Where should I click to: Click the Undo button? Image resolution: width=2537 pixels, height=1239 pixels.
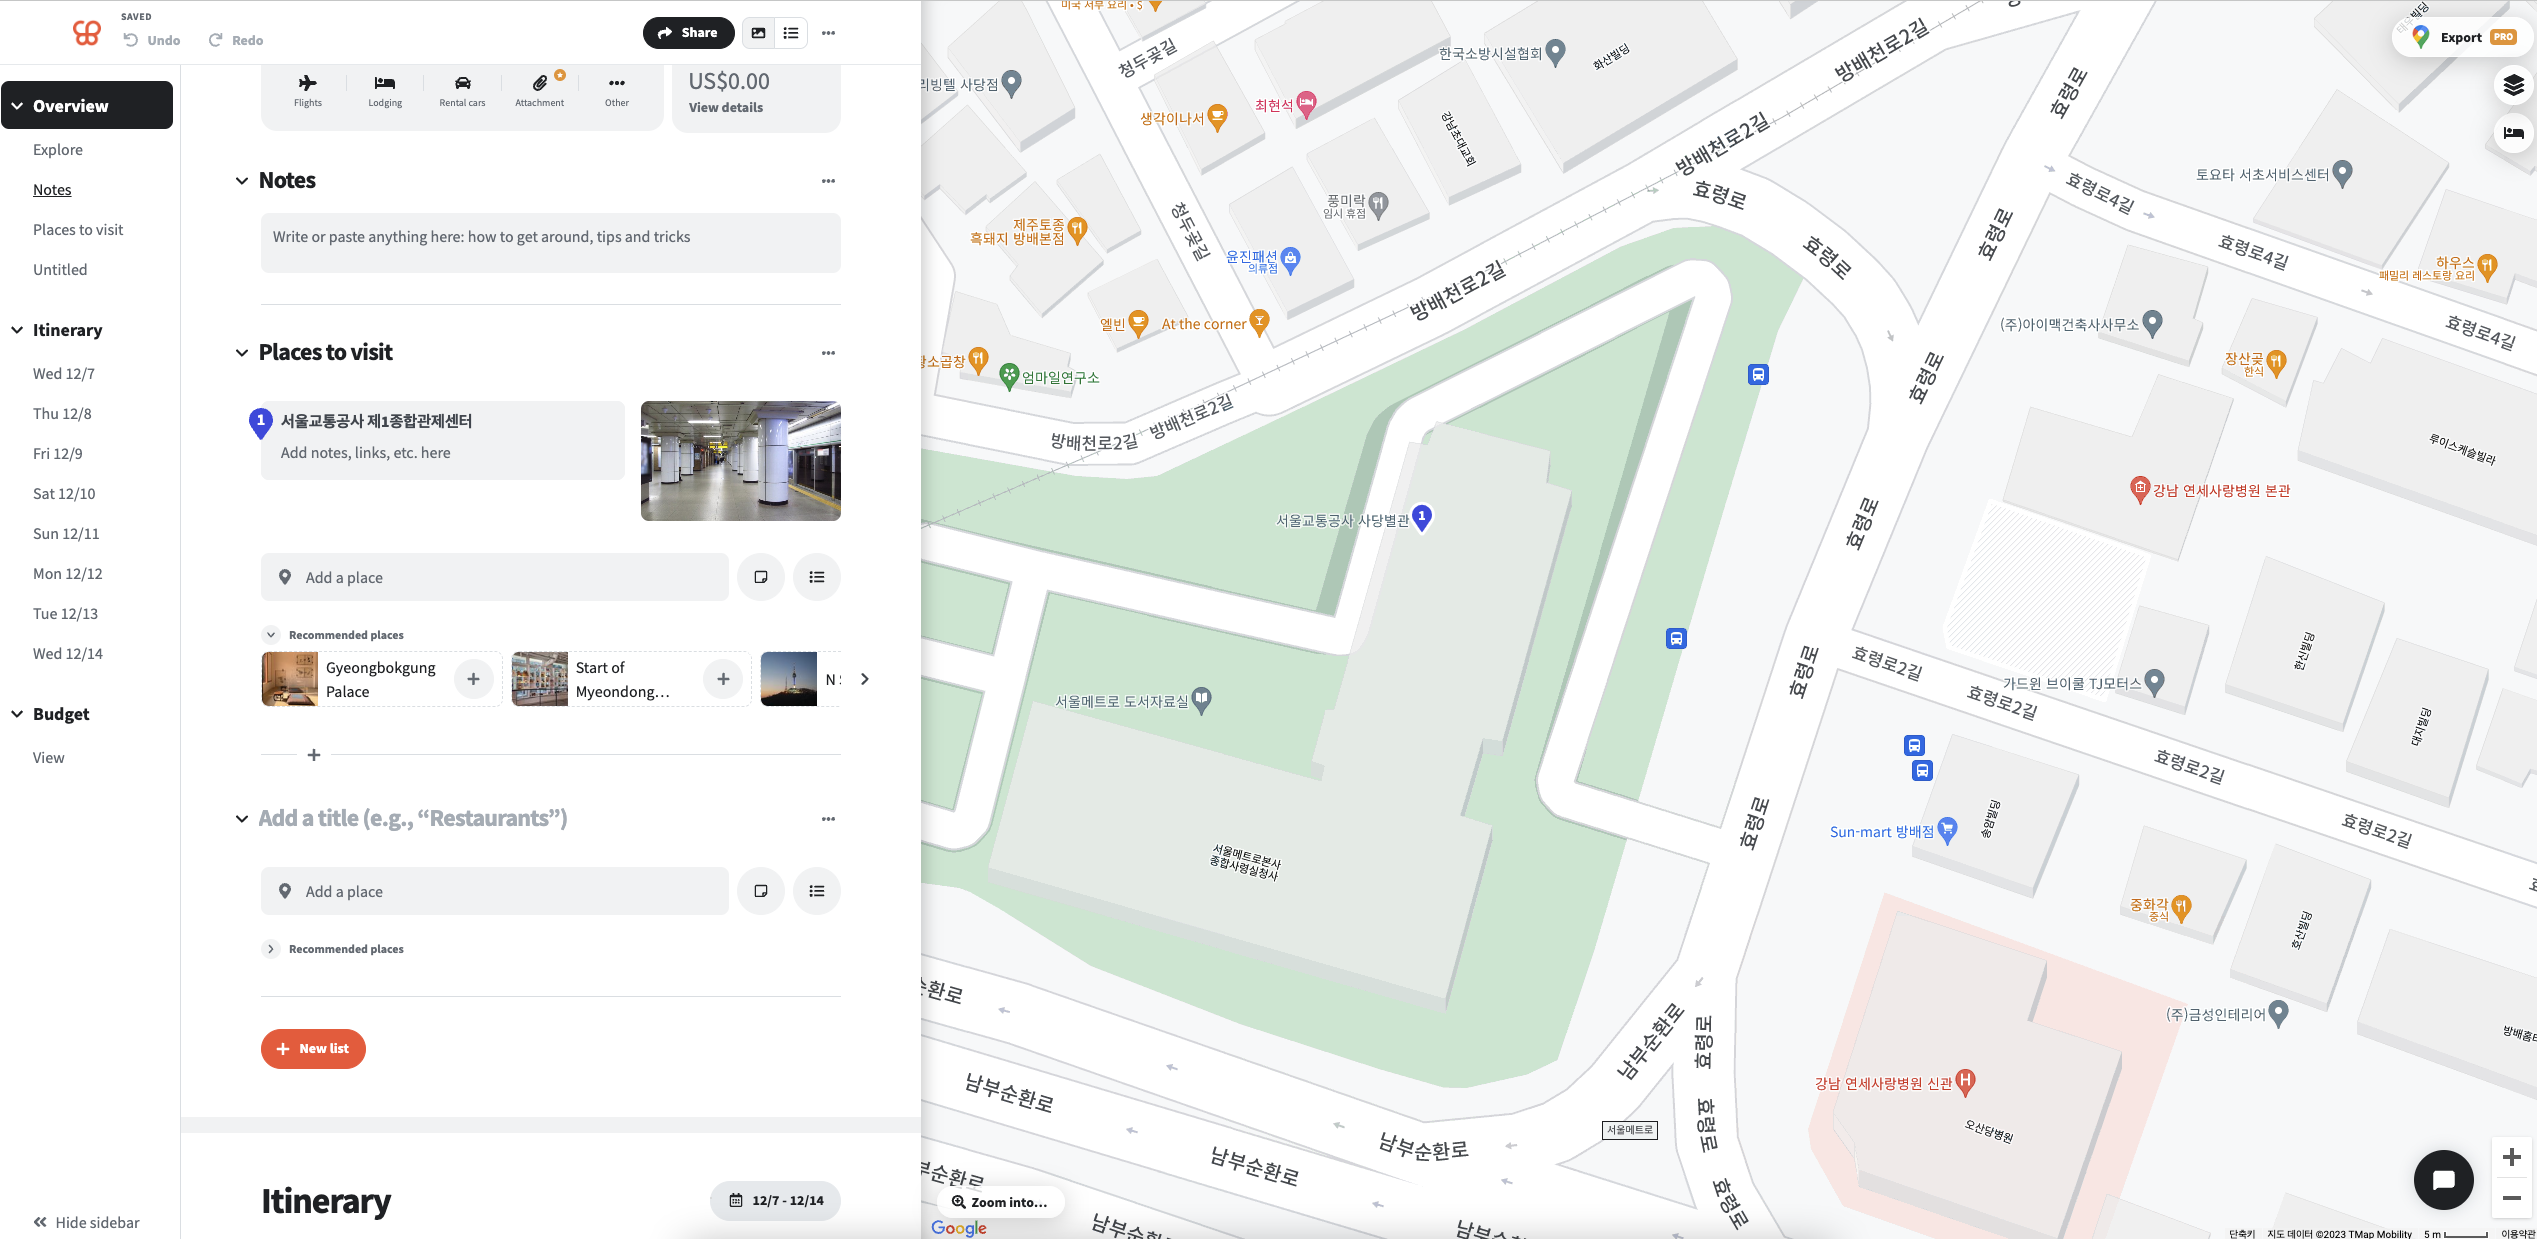point(152,40)
